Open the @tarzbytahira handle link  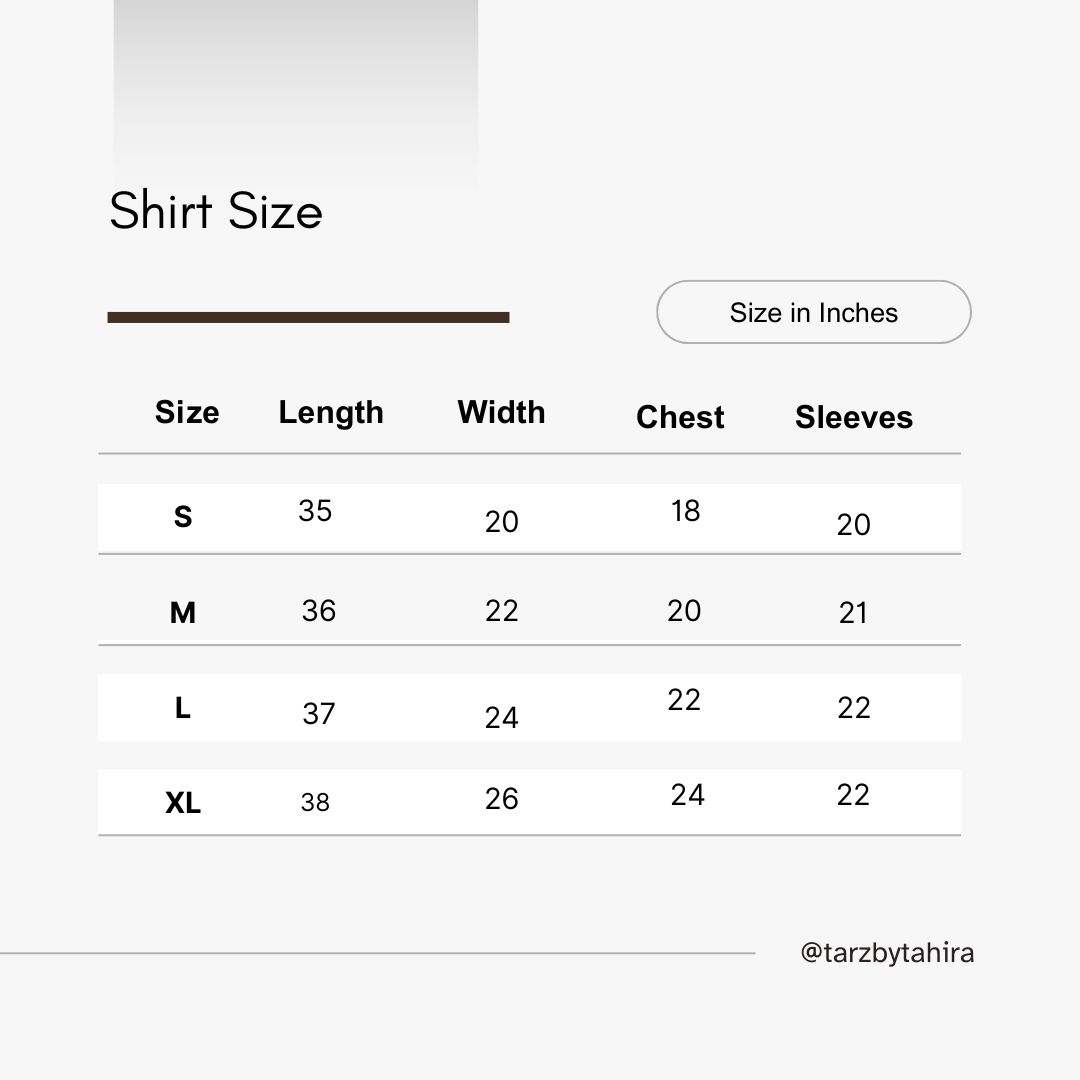point(887,952)
